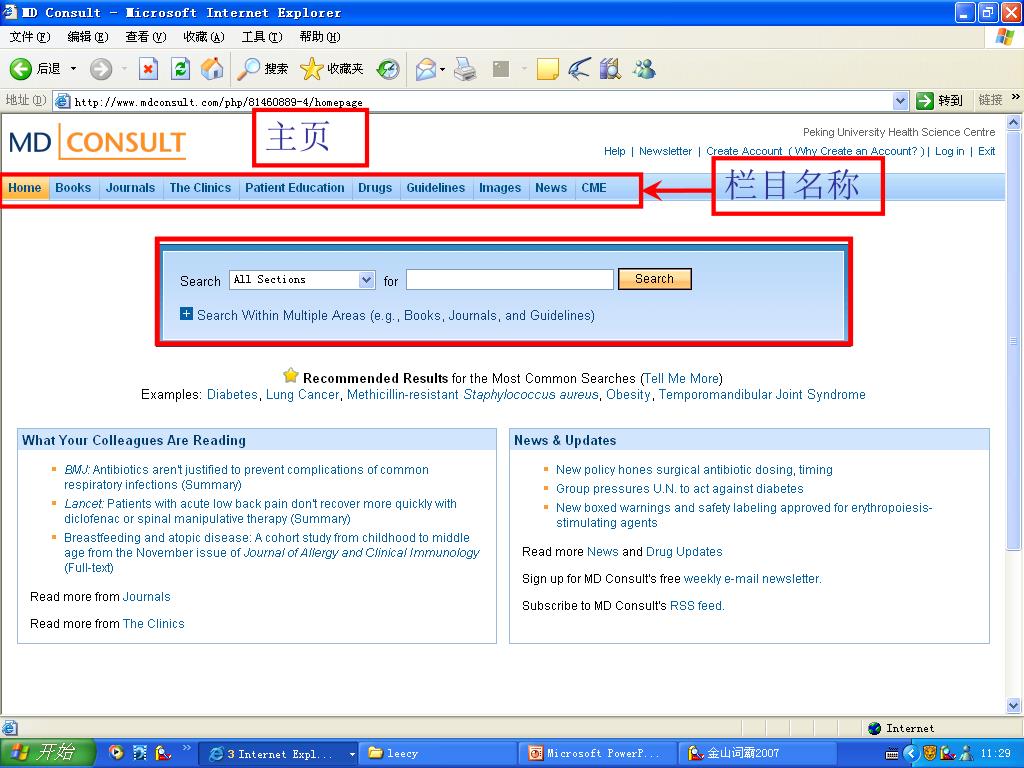Go to browser home page icon

point(212,69)
